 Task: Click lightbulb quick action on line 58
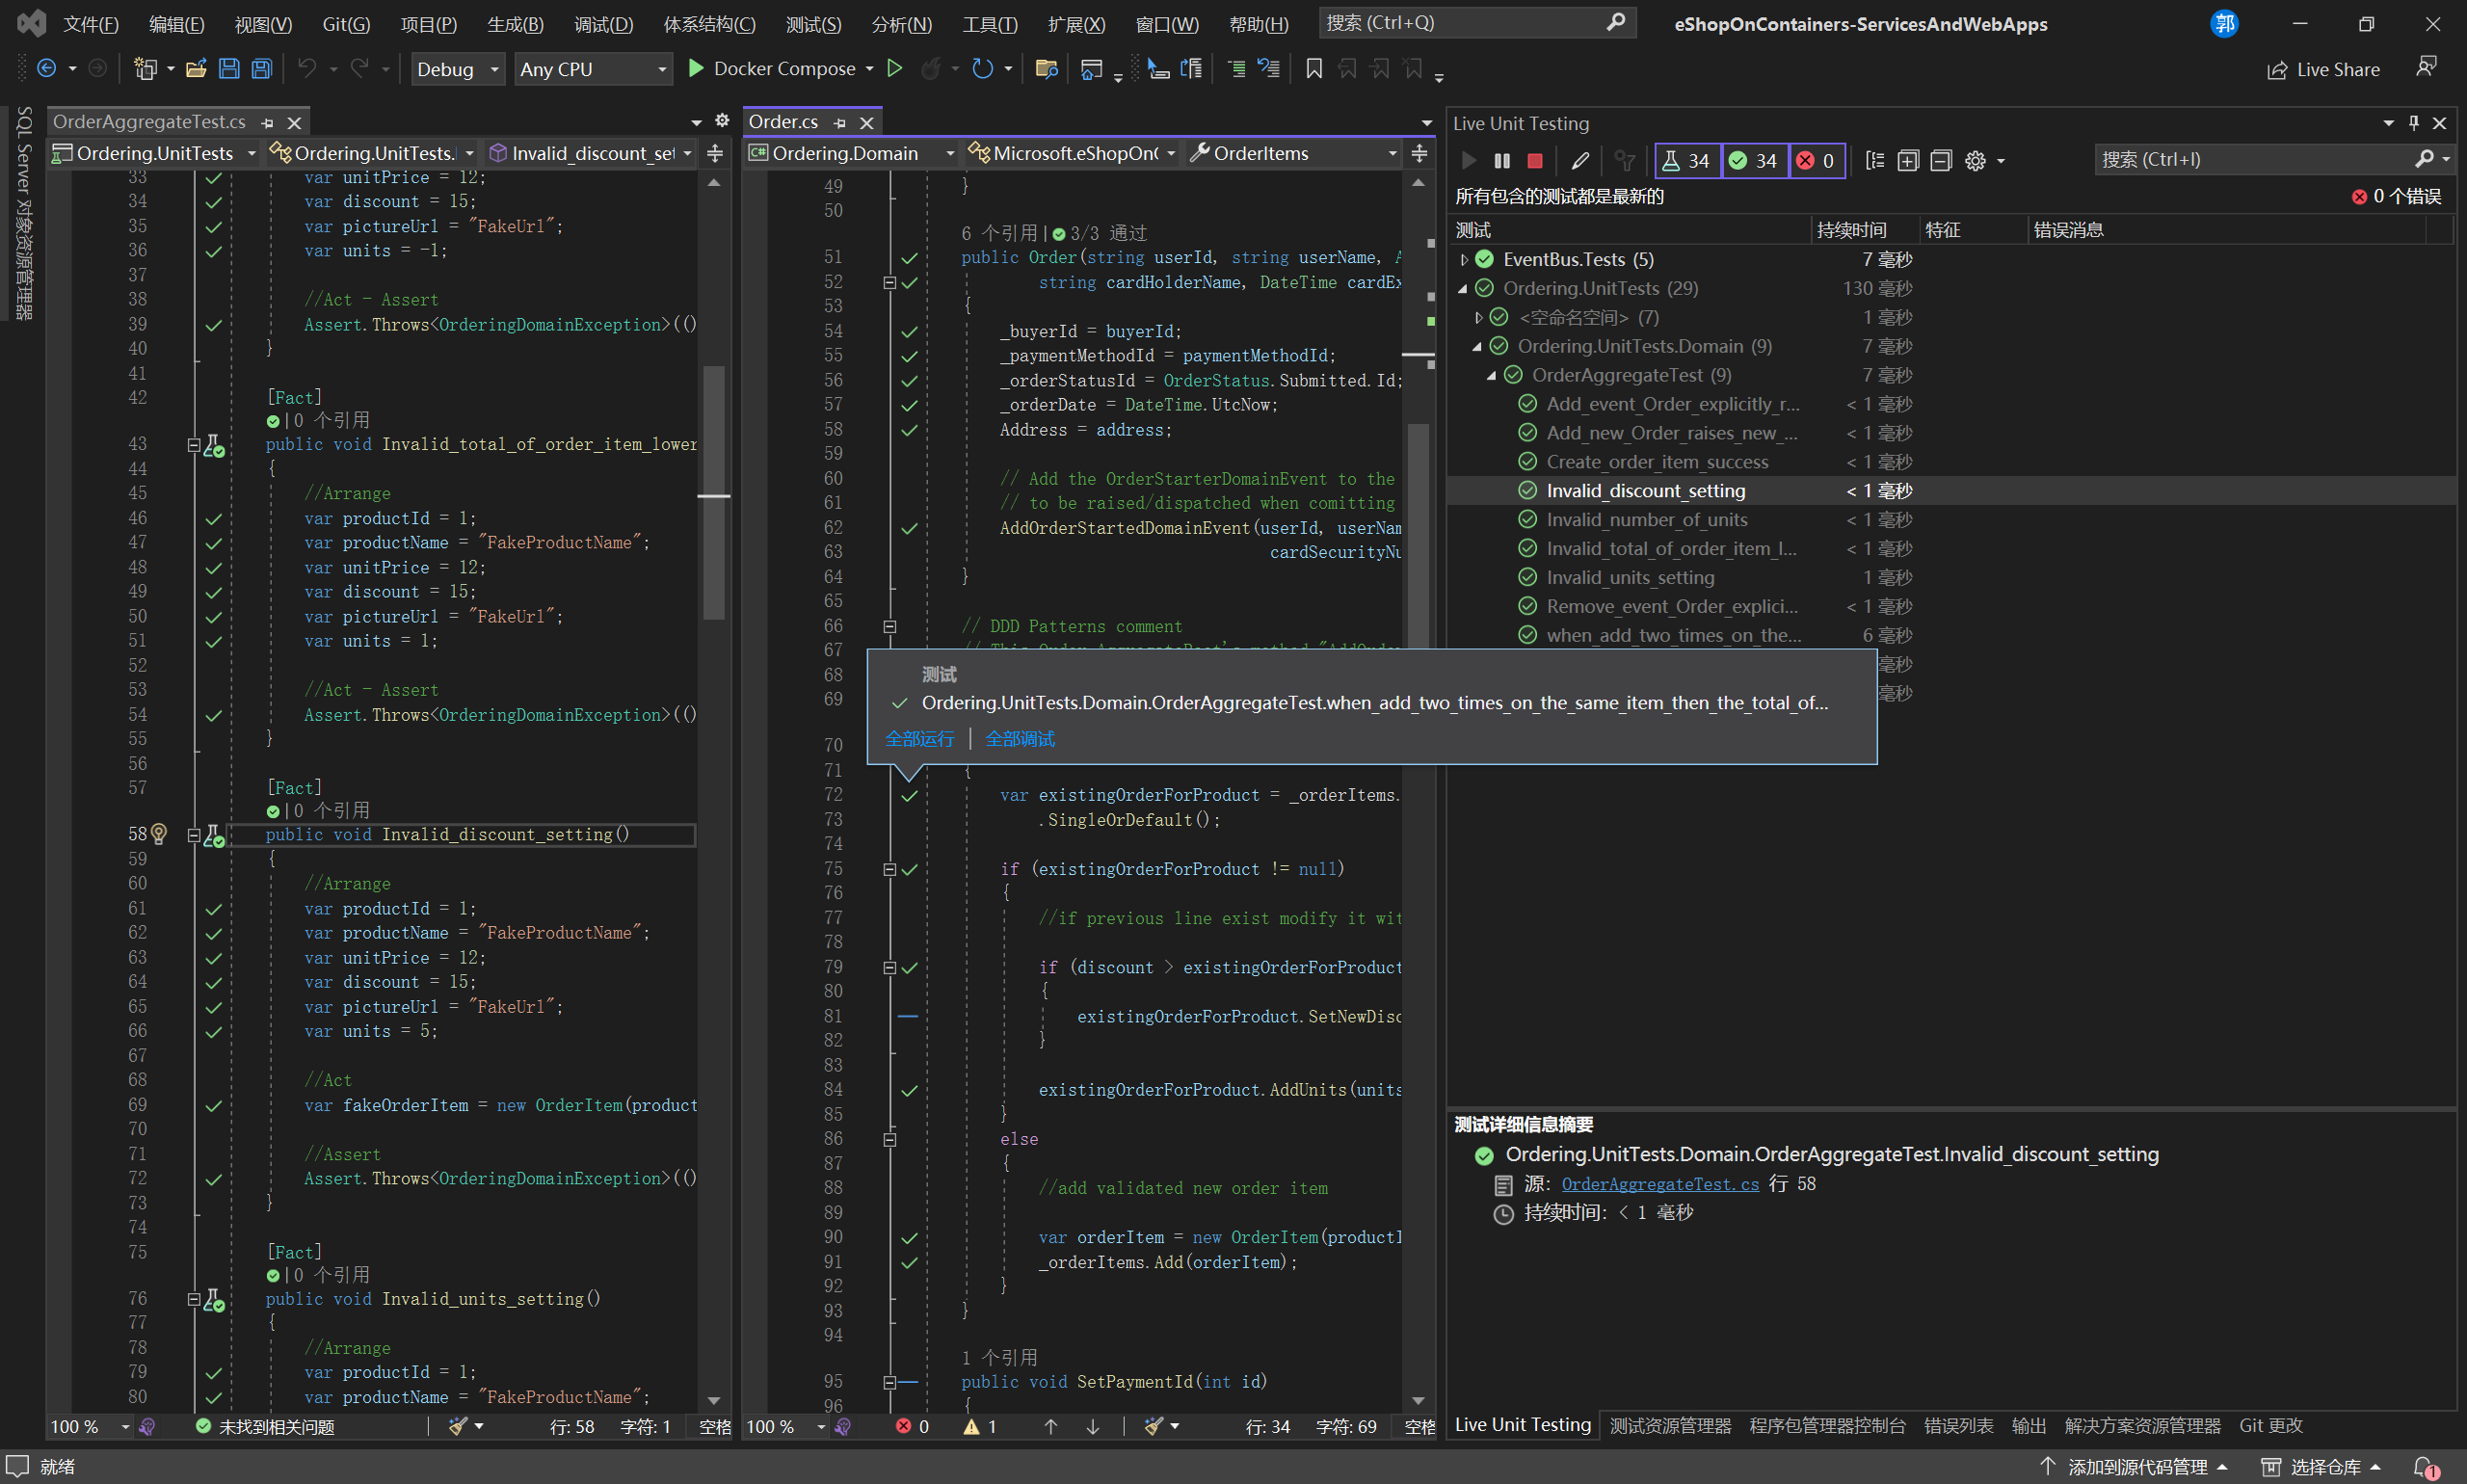pos(159,834)
